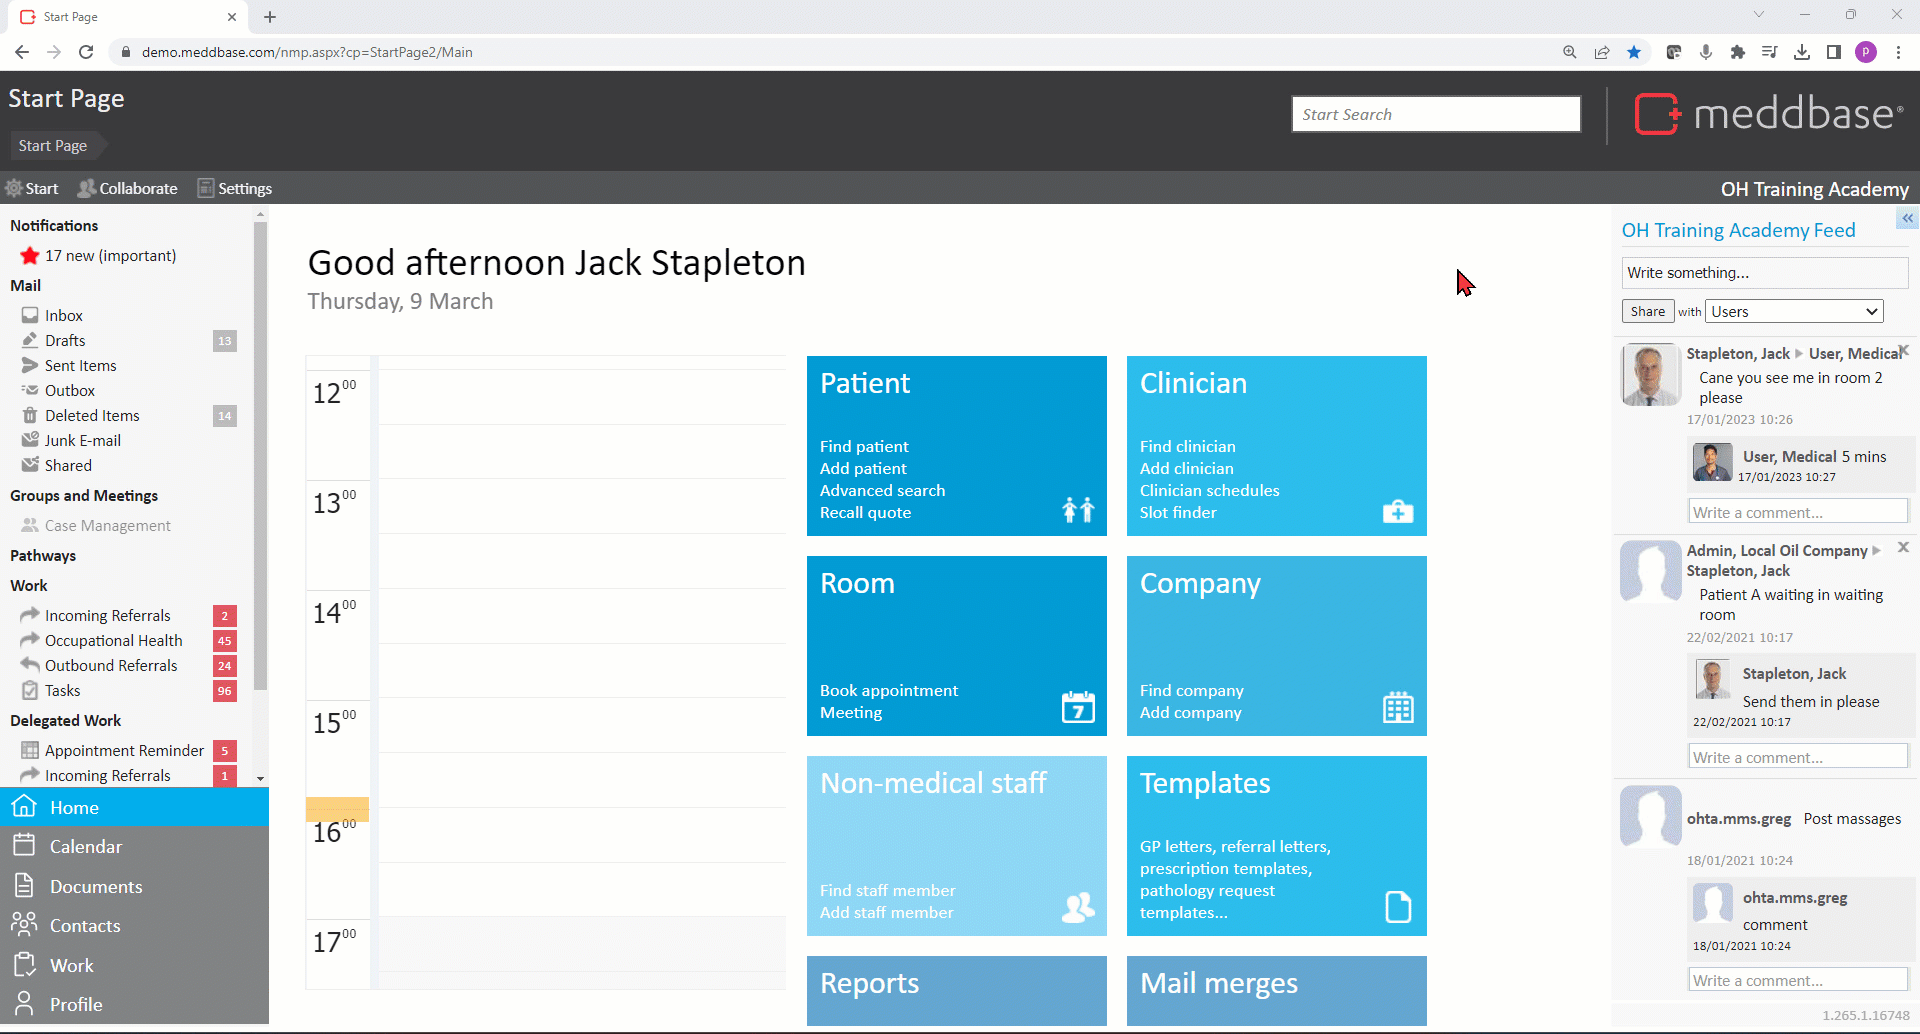The image size is (1920, 1034).
Task: Collapse the feed panel with double chevron
Action: pos(1907,218)
